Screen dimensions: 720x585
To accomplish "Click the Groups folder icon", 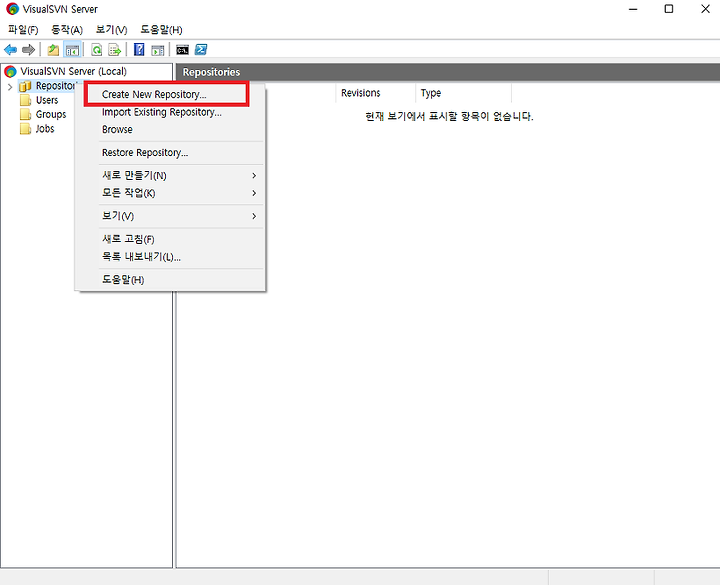I will tap(26, 114).
